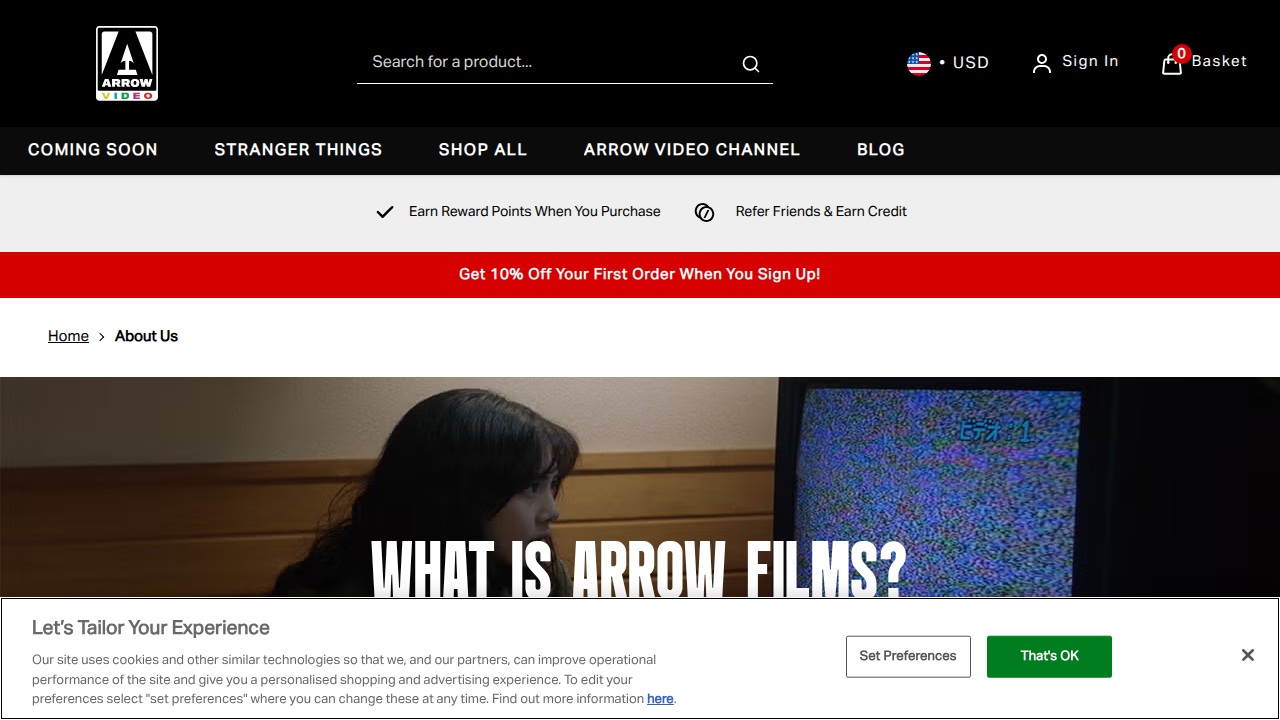Image resolution: width=1280 pixels, height=720 pixels.
Task: Open the cookie info 'here' link
Action: pos(660,699)
